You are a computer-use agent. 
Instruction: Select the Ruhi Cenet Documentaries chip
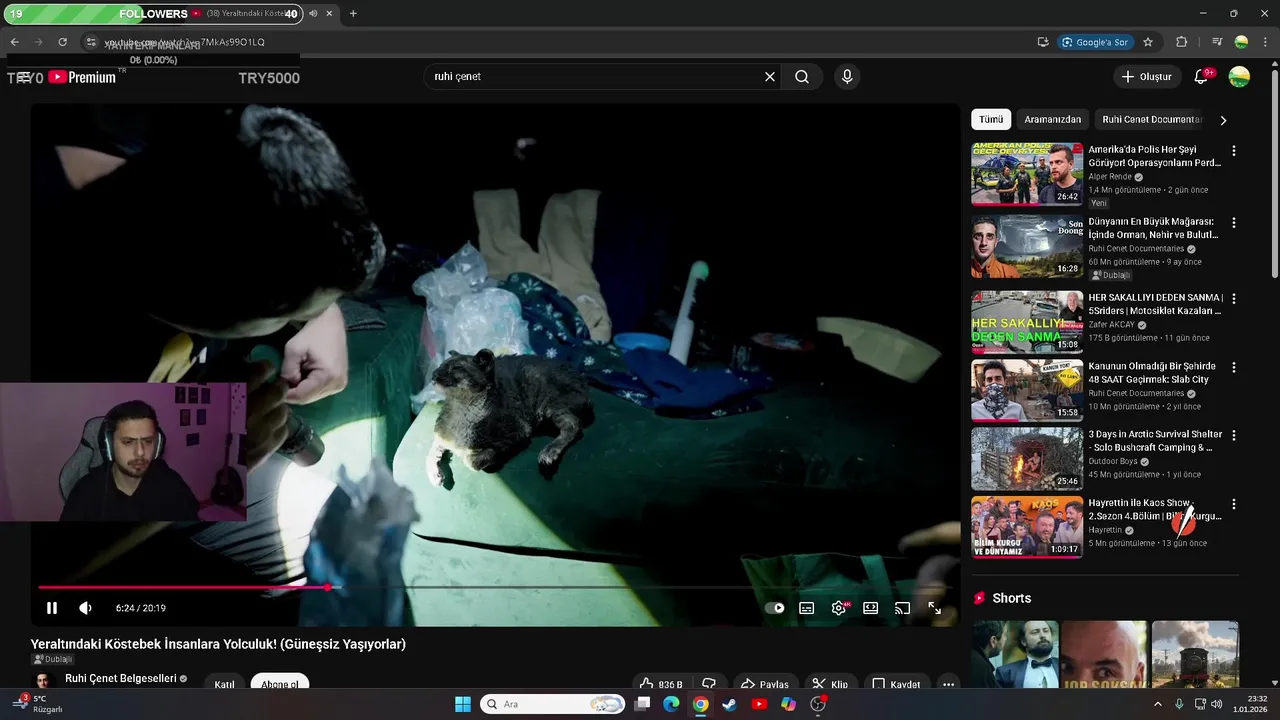coord(1151,119)
